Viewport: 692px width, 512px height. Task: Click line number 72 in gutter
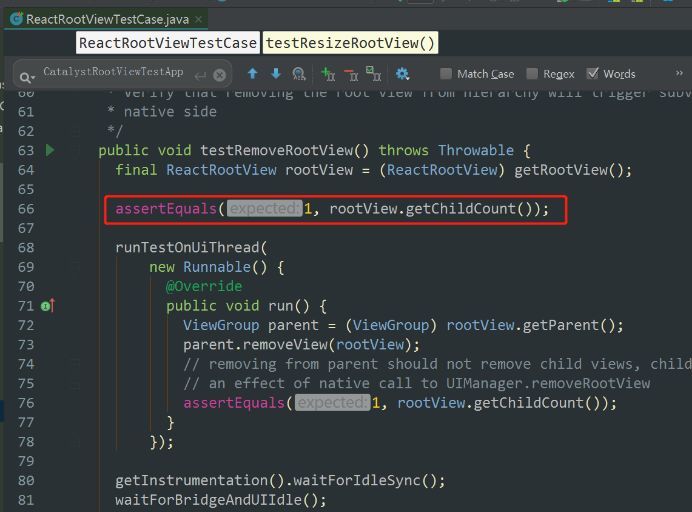(26, 325)
